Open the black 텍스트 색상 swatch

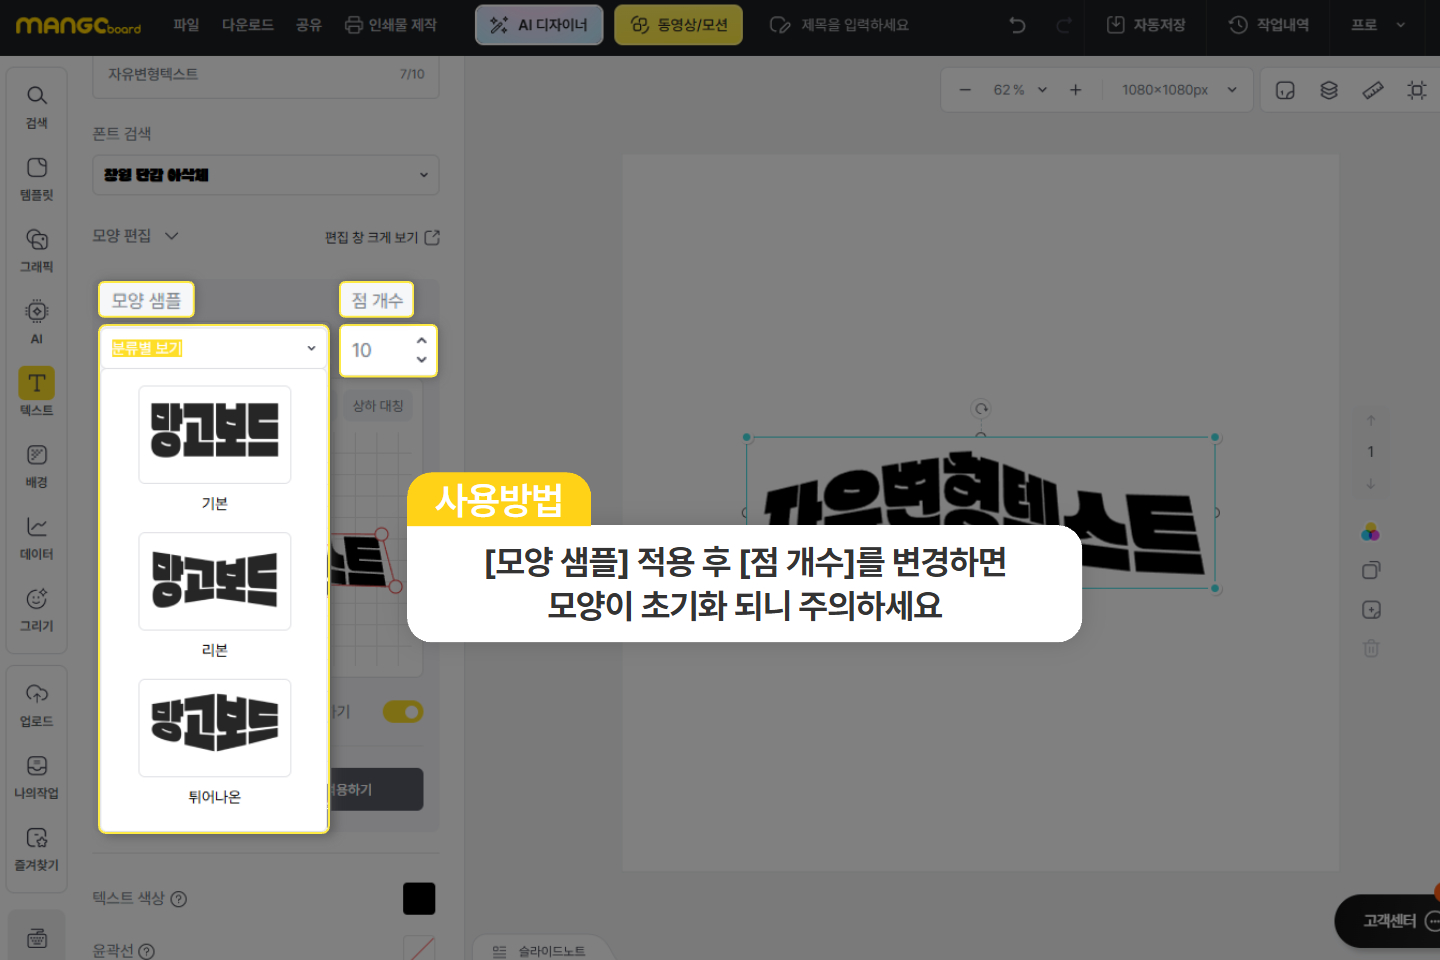point(419,898)
